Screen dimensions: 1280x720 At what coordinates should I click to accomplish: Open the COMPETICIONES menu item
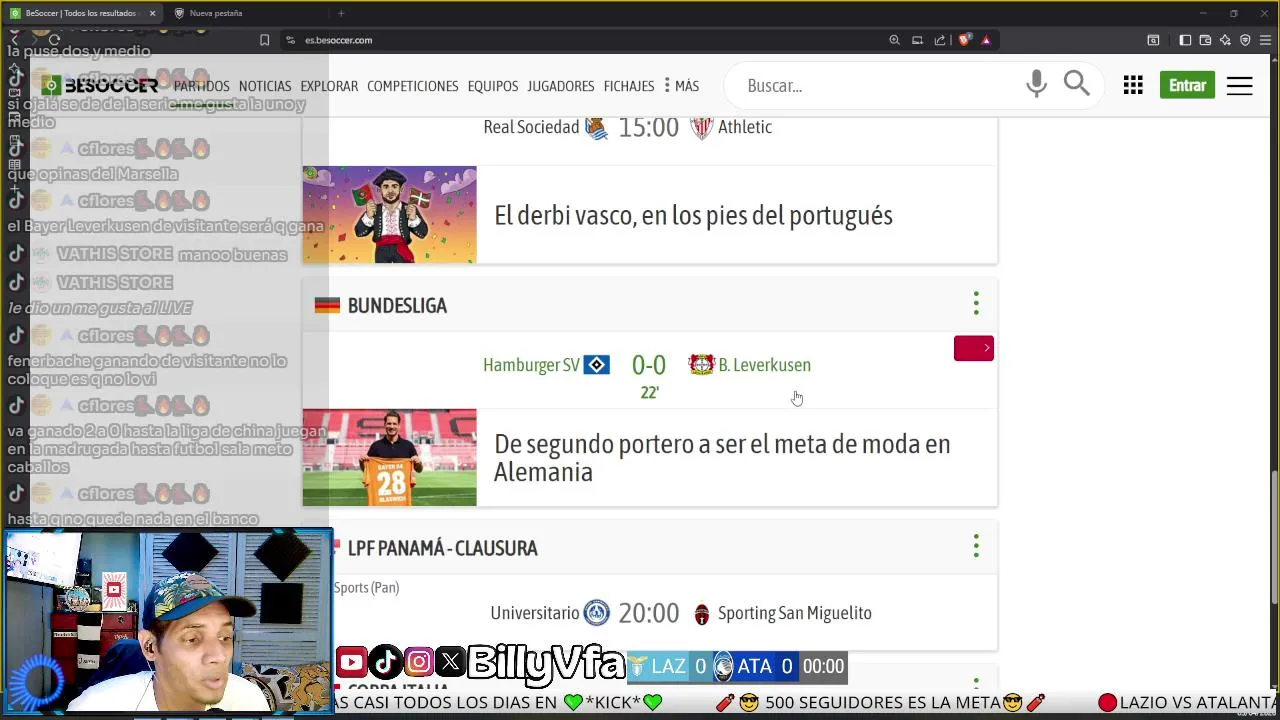(x=412, y=86)
